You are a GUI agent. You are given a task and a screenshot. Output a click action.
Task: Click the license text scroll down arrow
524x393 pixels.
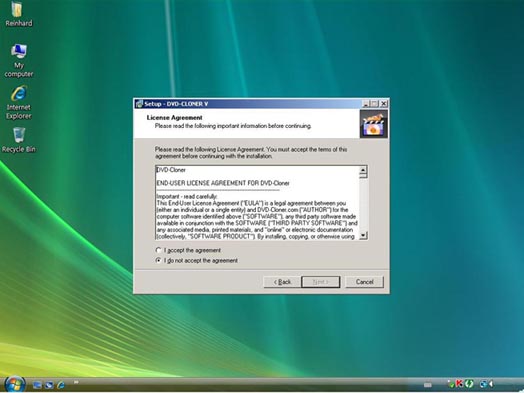pyautogui.click(x=363, y=235)
